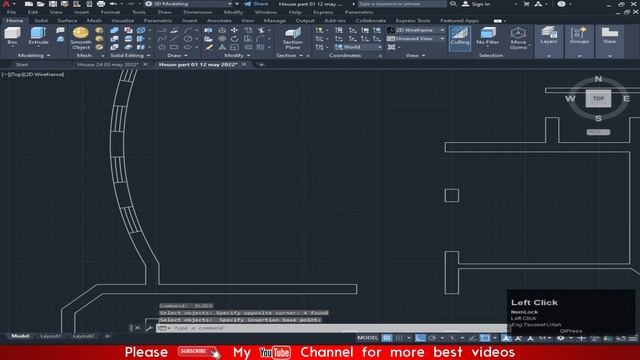The width and height of the screenshot is (640, 360).
Task: Open the Help question mark icon
Action: [562, 4]
